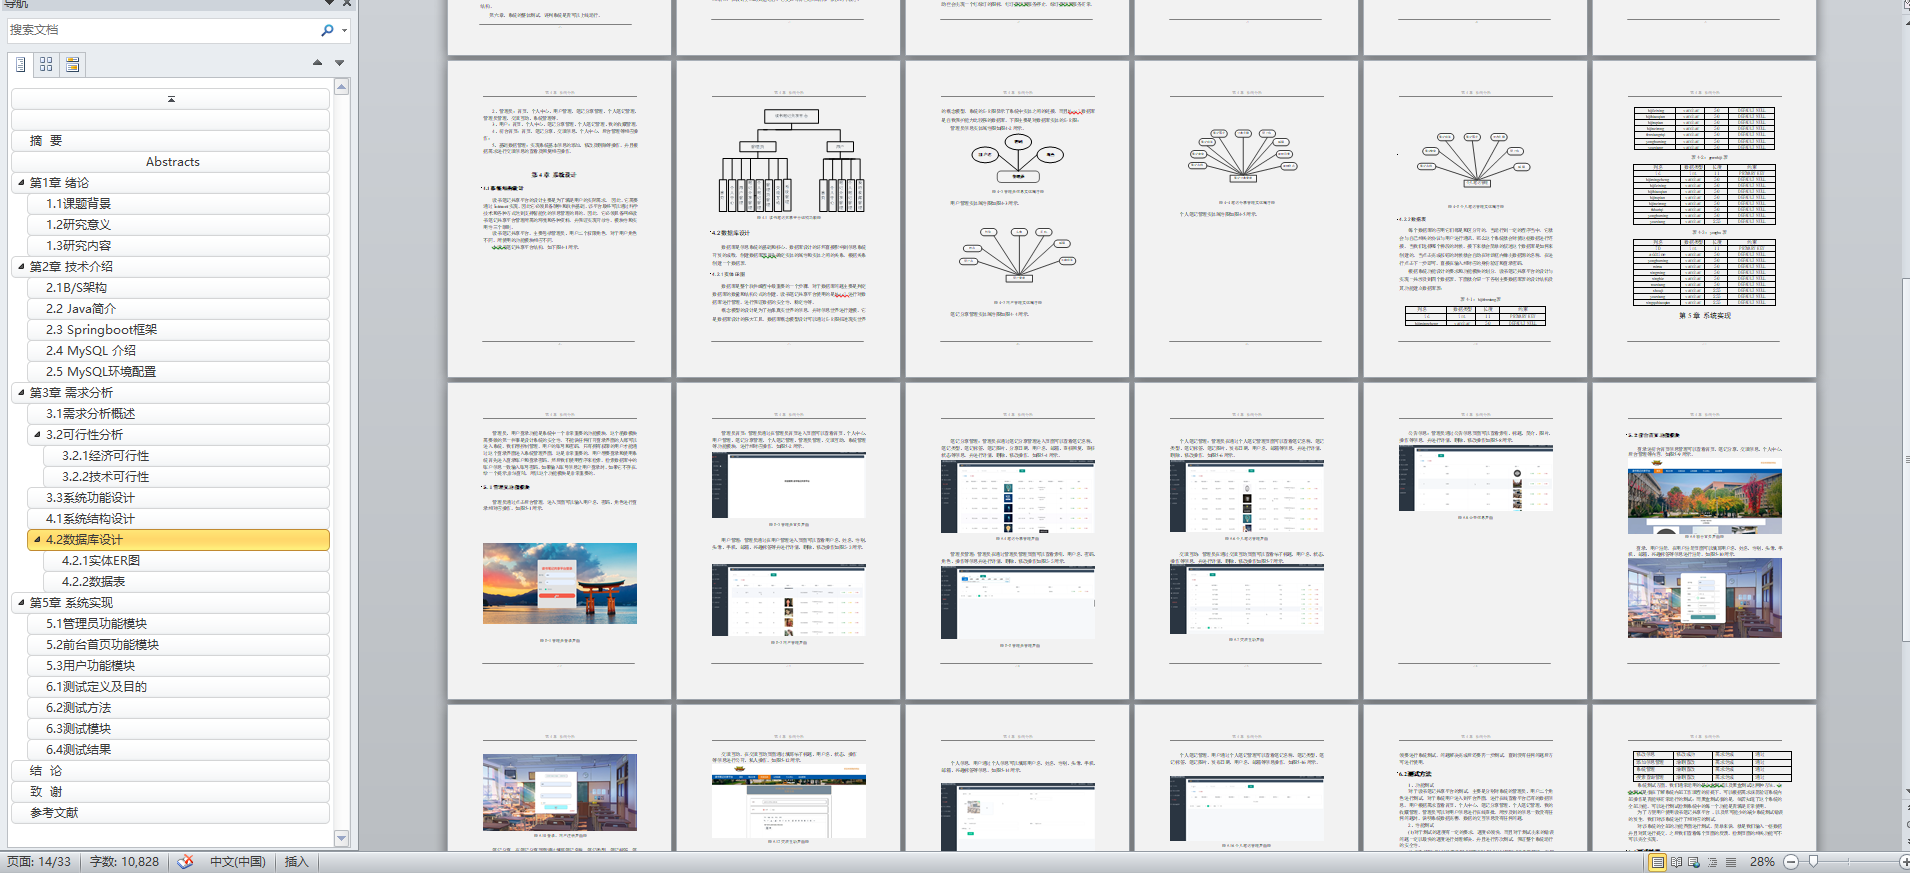1910x873 pixels.
Task: Select the Abstracts heading
Action: [170, 162]
